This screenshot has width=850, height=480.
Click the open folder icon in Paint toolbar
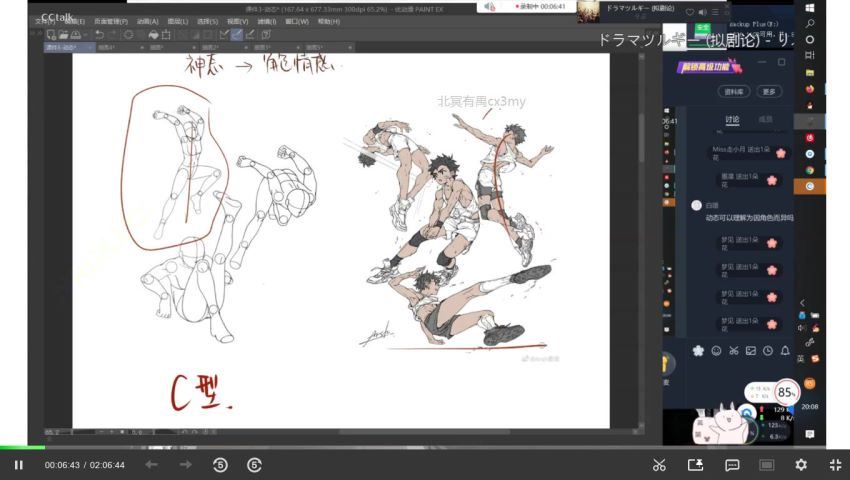[63, 35]
